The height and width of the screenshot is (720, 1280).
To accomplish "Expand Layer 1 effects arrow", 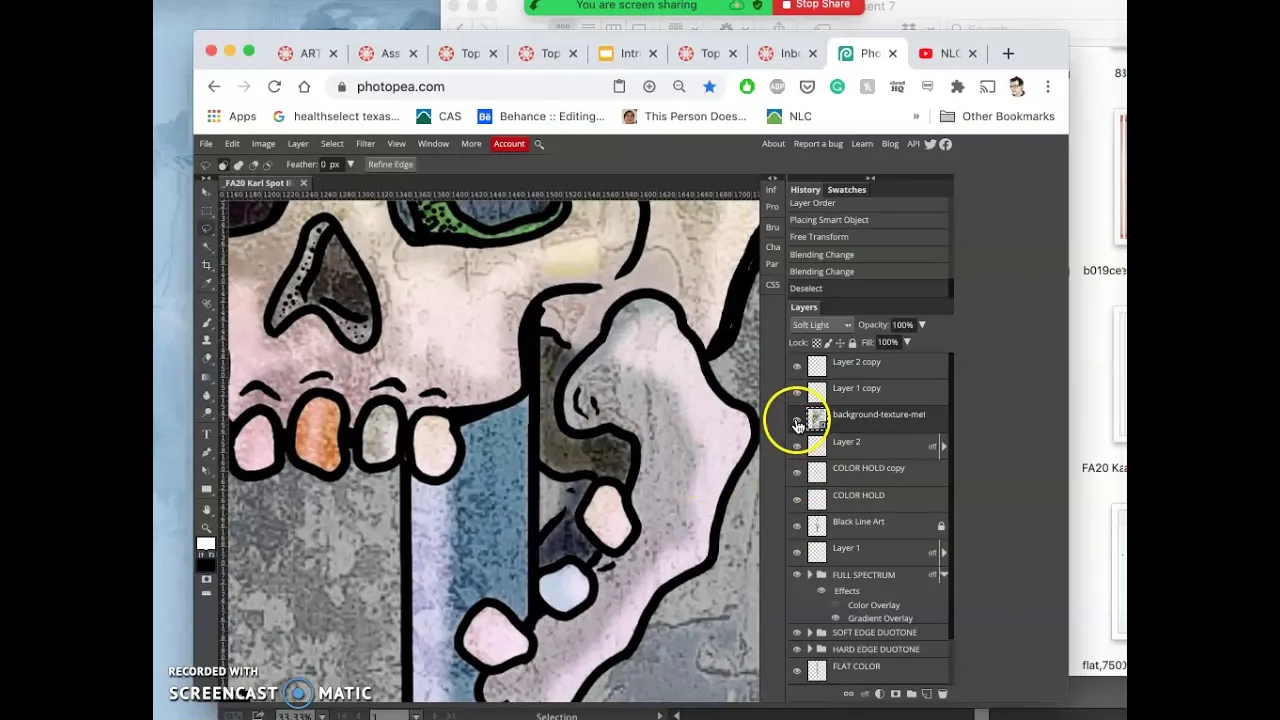I will 944,552.
